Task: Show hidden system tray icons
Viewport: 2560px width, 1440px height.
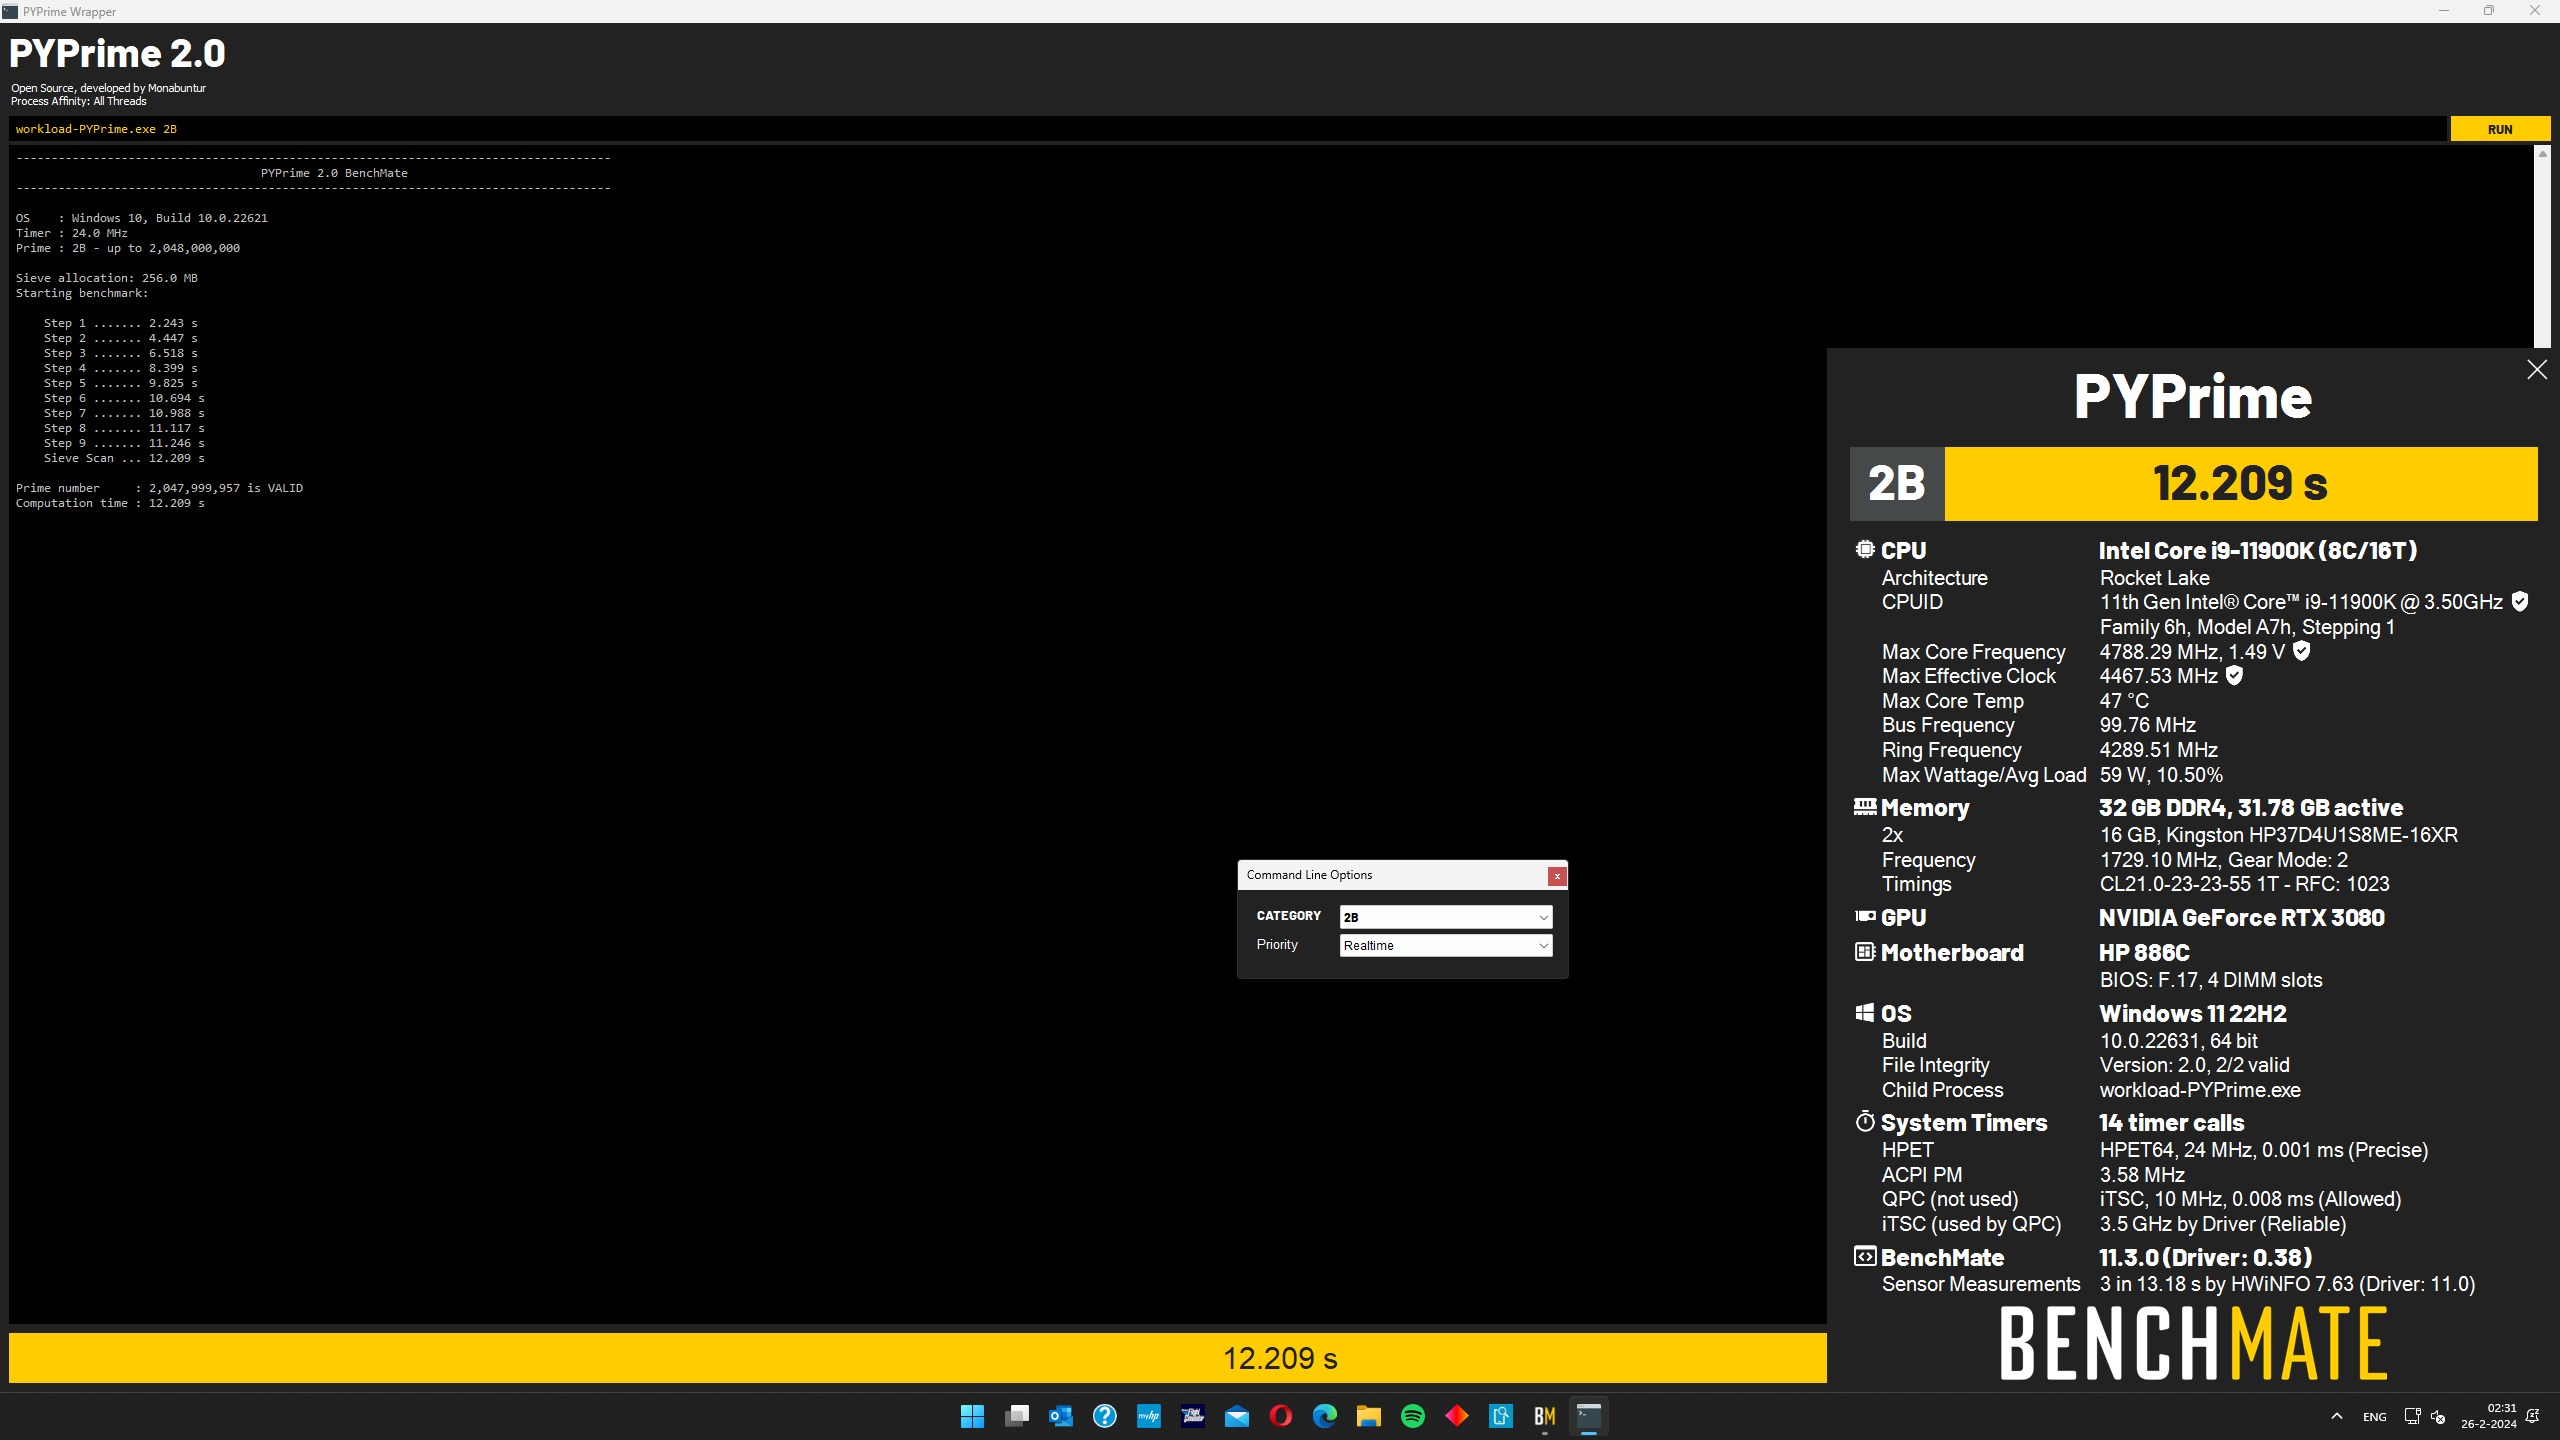Action: coord(2337,1416)
